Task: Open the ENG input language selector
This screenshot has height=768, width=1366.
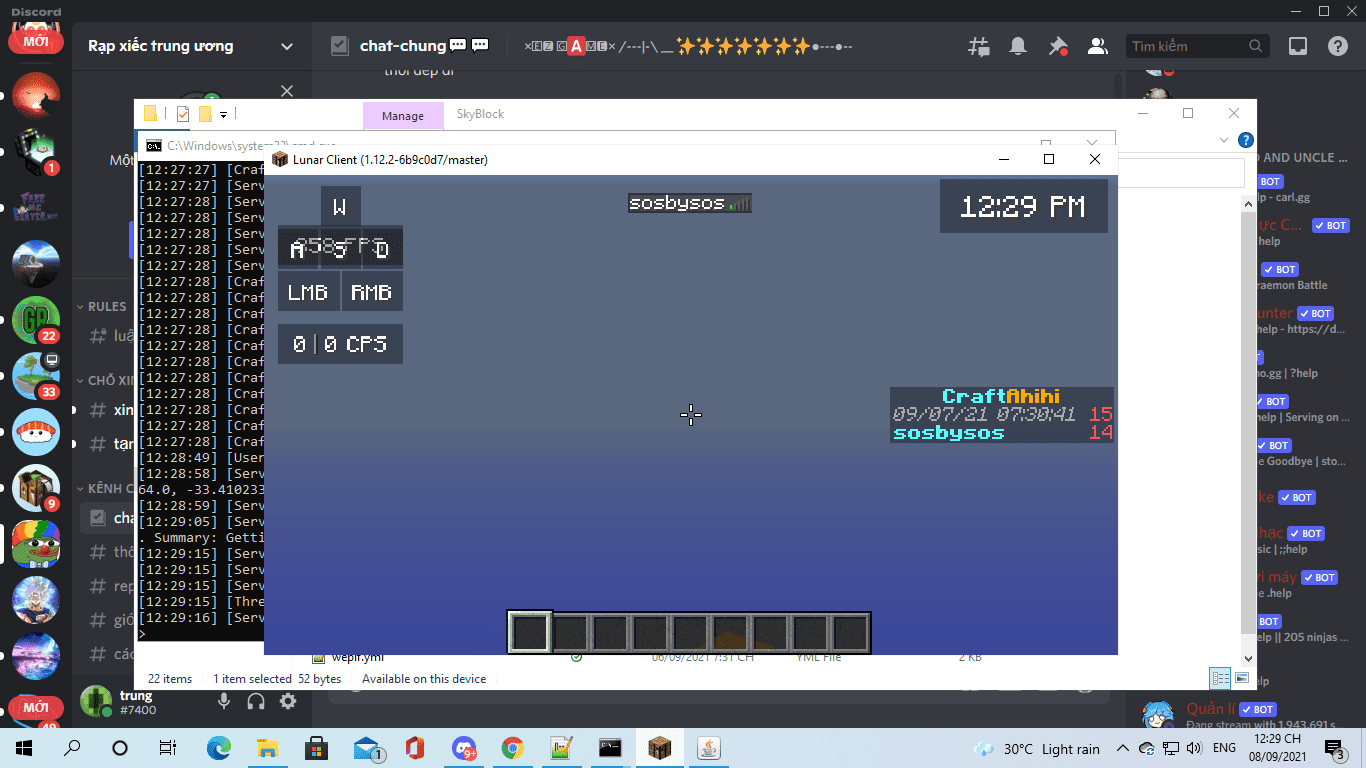Action: click(x=1224, y=748)
